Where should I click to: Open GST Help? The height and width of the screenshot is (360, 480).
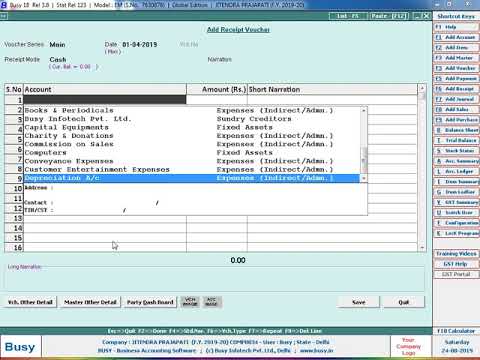pyautogui.click(x=456, y=264)
